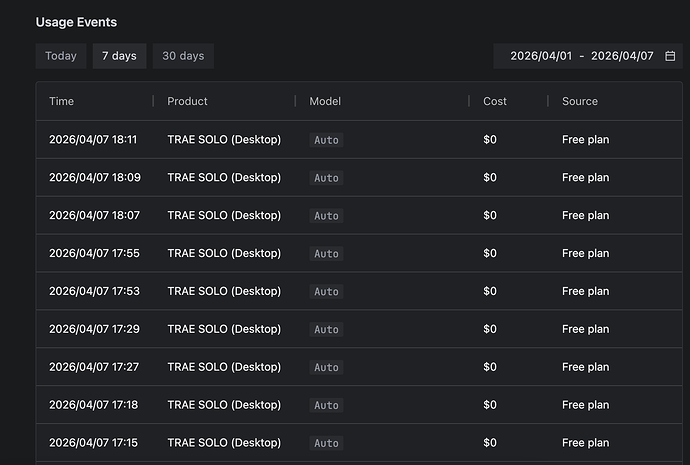Select the 2026/04/07 17:18 time cell
Viewport: 690px width, 465px height.
click(94, 404)
